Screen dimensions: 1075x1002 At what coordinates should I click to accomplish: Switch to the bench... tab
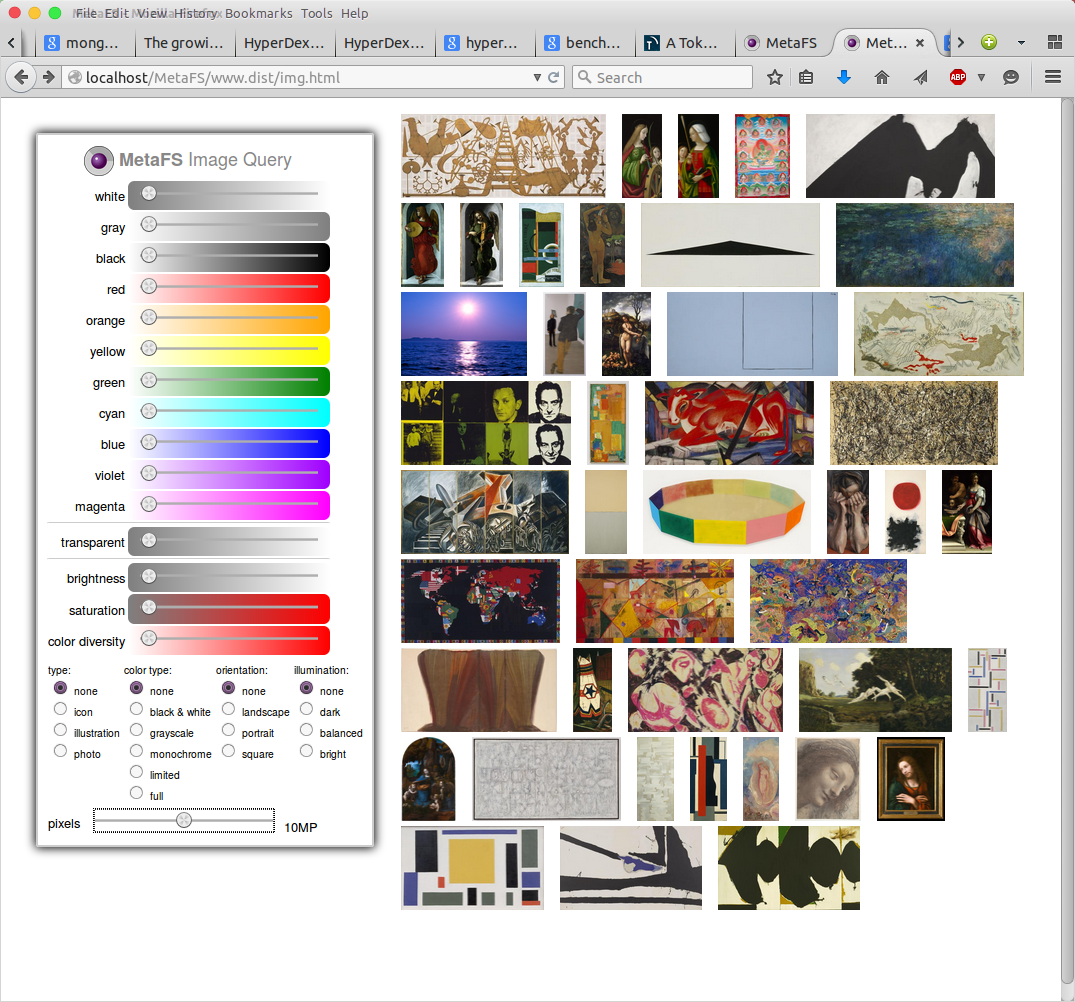pos(583,42)
